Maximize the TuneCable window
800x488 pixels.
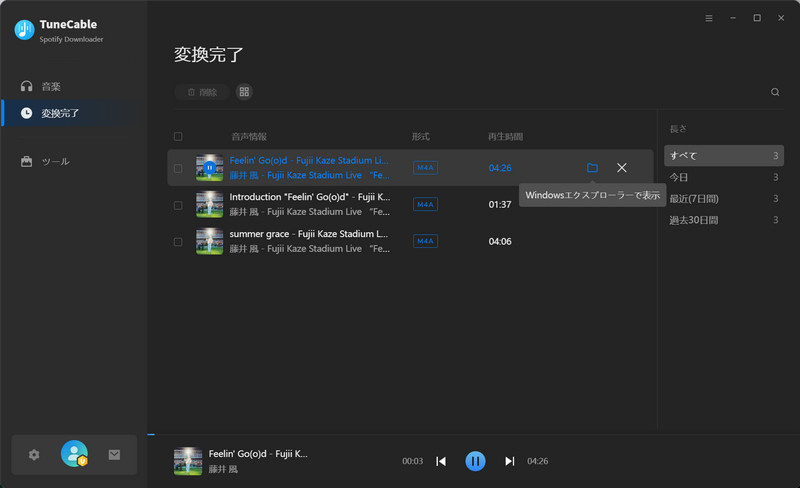757,18
